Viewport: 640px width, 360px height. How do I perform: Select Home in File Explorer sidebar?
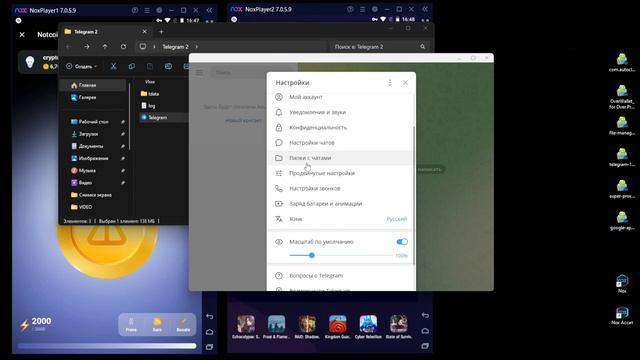(x=93, y=85)
